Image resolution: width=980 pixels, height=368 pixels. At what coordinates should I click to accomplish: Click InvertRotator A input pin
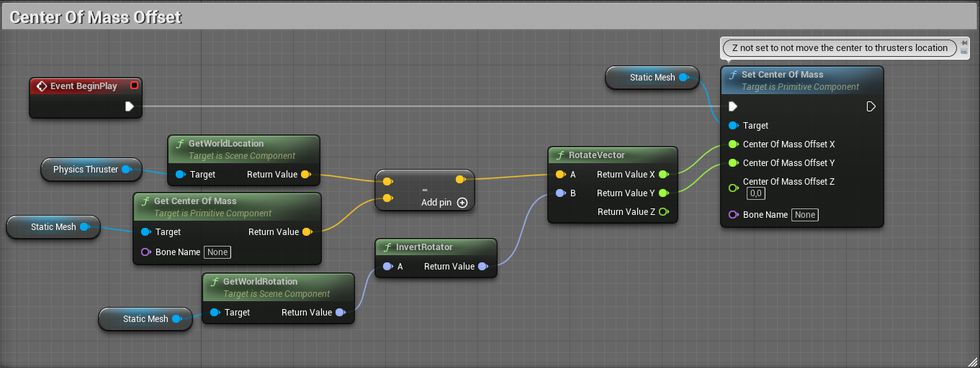click(x=387, y=267)
